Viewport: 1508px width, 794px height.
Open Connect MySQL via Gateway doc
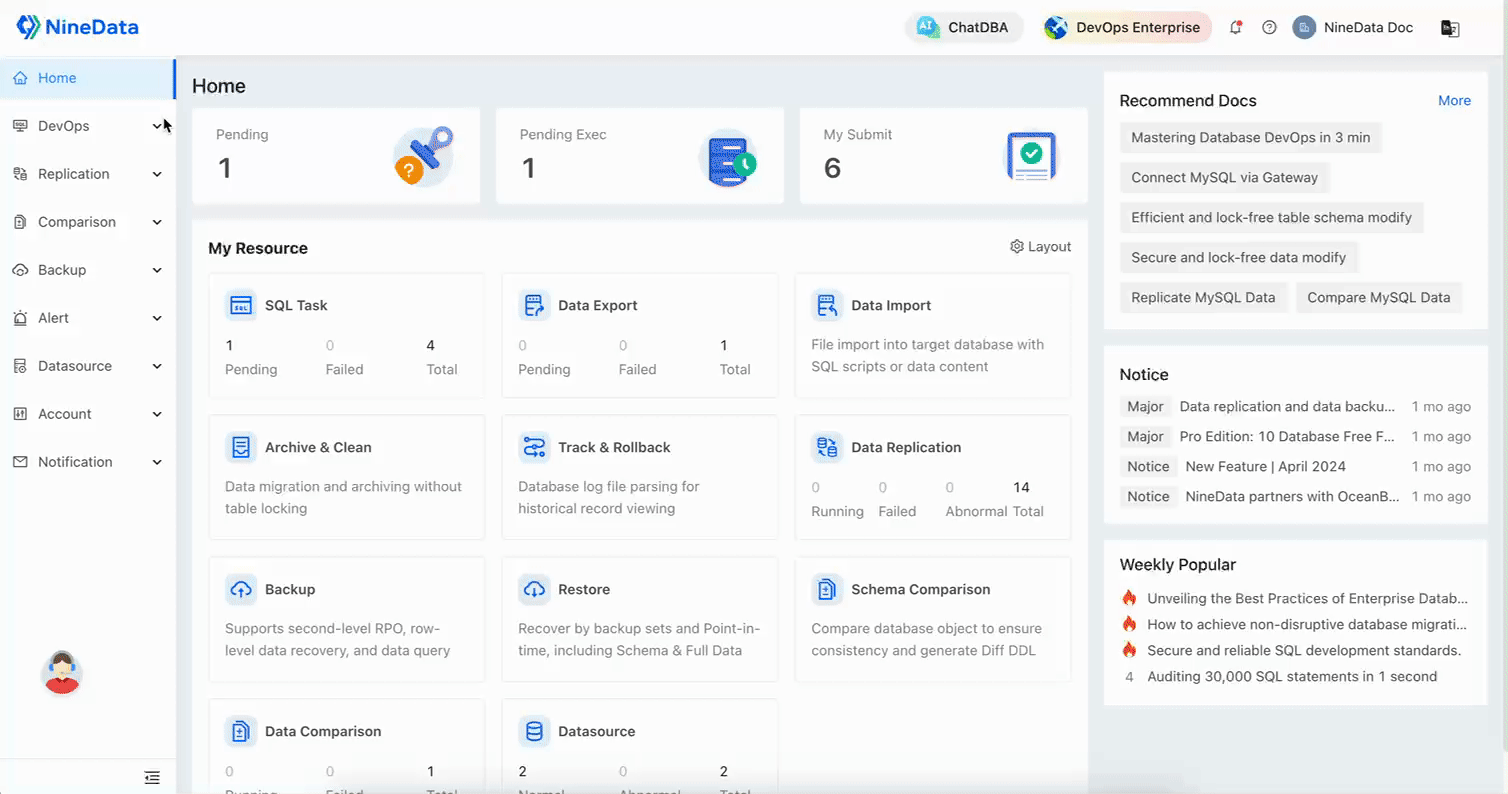click(1225, 178)
